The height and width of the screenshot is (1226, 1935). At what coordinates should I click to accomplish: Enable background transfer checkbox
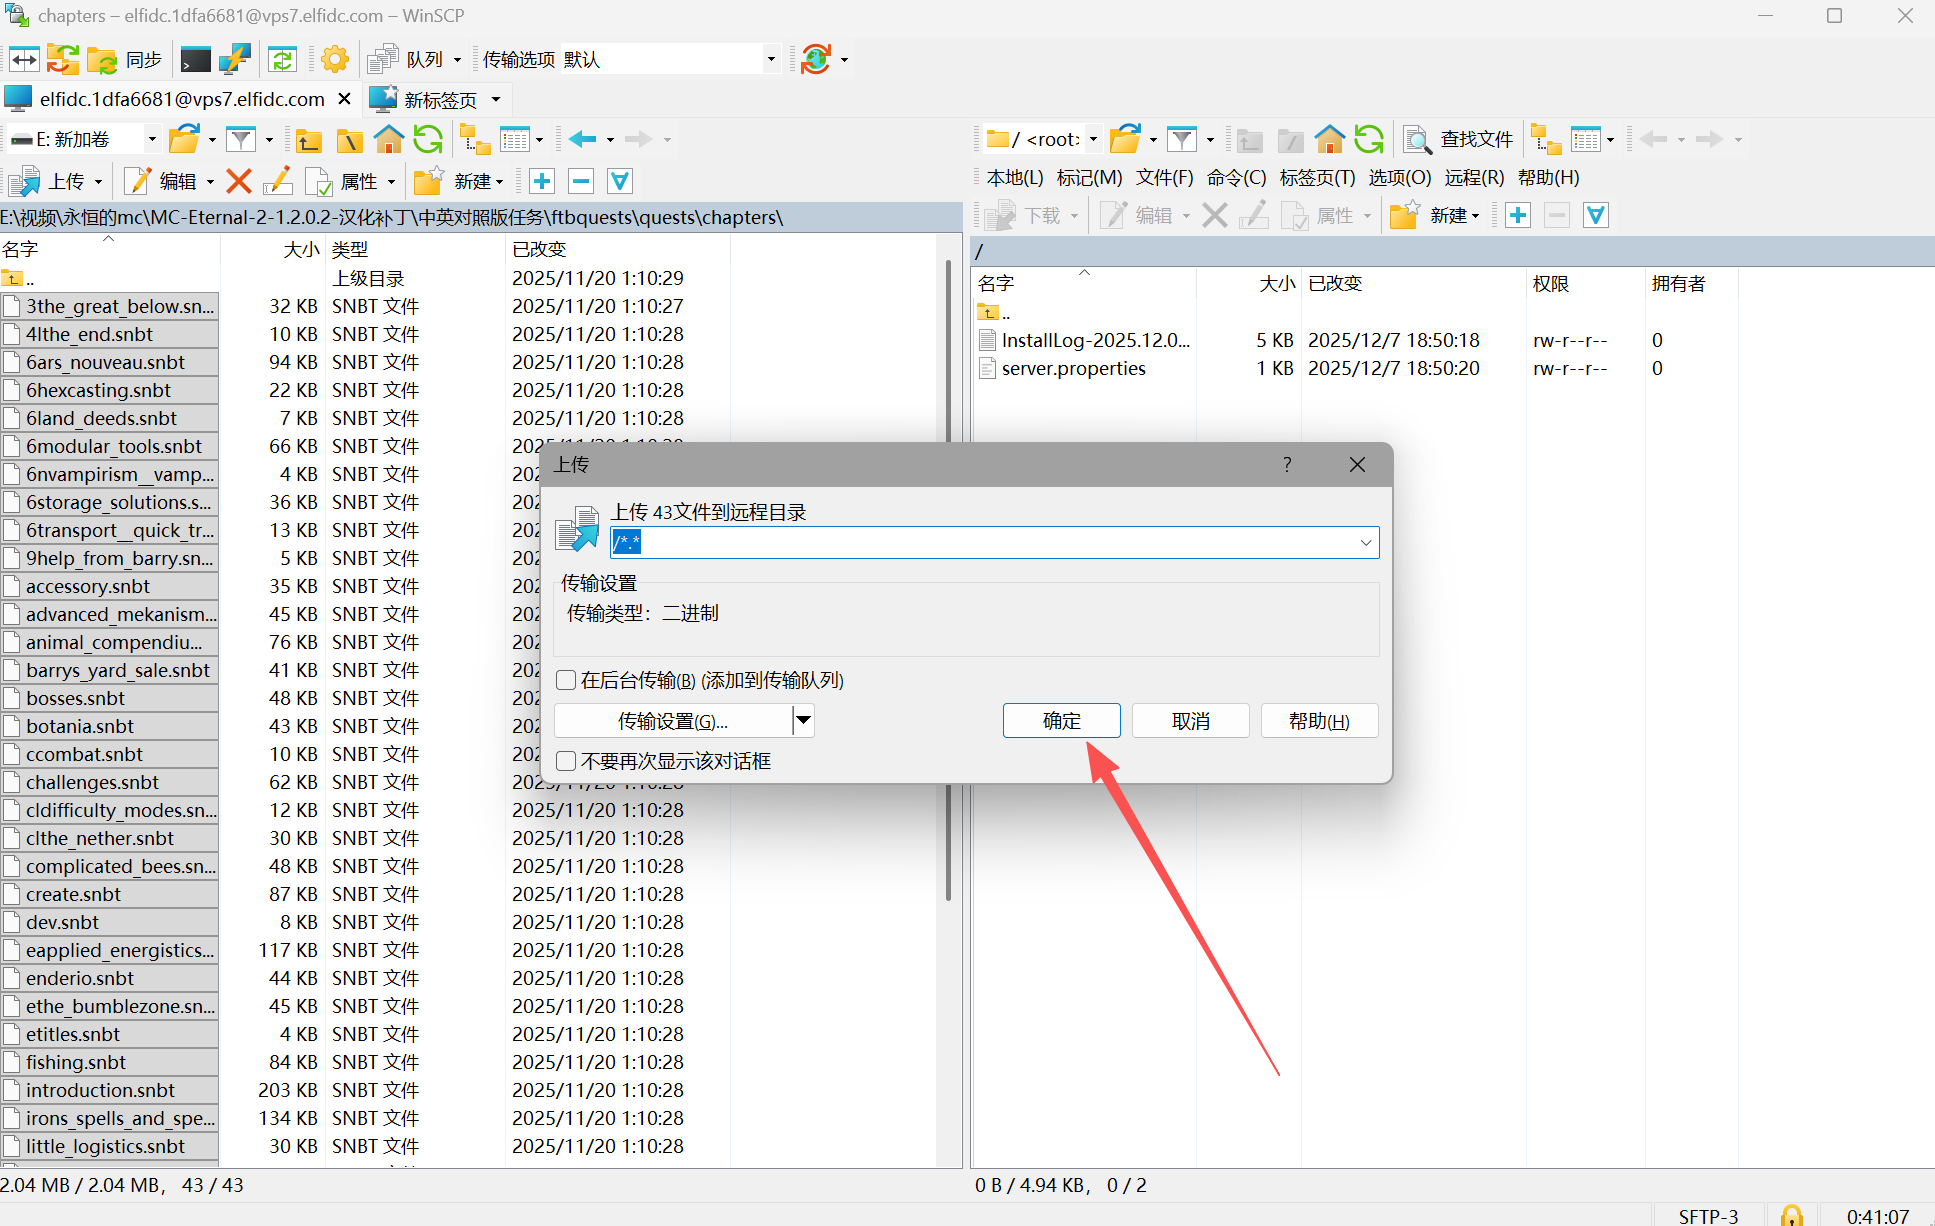[x=566, y=680]
